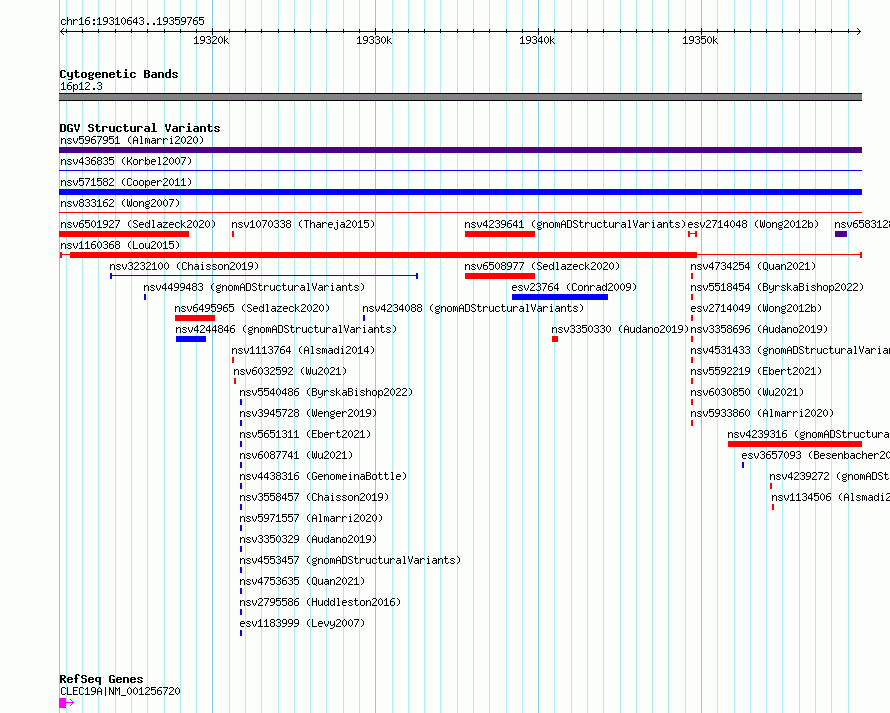Click nsv1070338 (Thareja2015) label
The image size is (890, 713).
pos(303,224)
